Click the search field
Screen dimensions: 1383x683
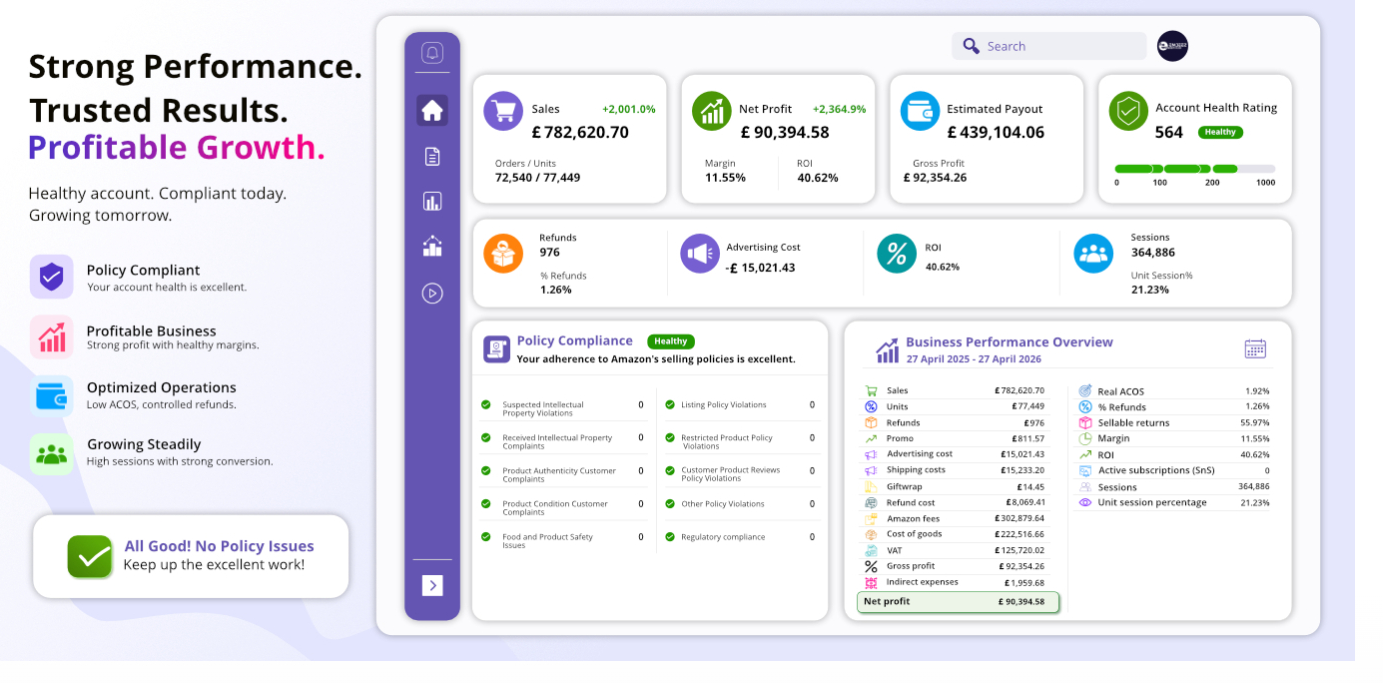point(1049,46)
